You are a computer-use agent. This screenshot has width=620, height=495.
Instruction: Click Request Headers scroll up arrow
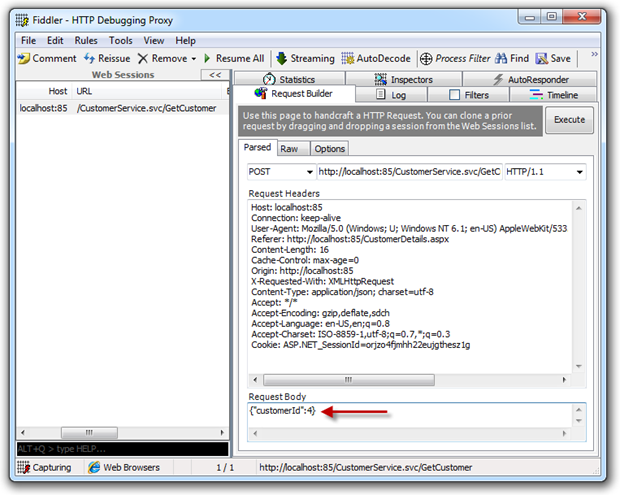[x=579, y=208]
